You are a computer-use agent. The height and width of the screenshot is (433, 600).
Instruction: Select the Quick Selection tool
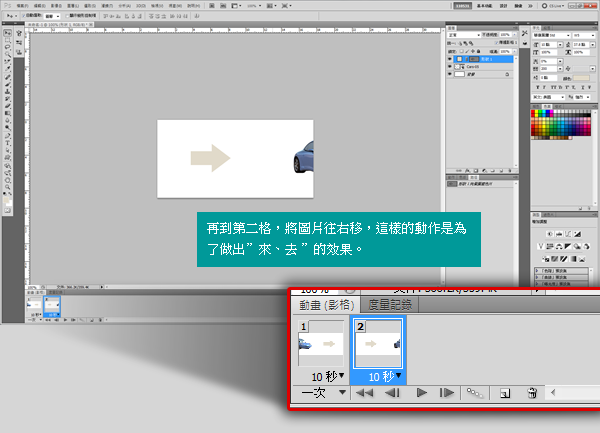[x=8, y=55]
